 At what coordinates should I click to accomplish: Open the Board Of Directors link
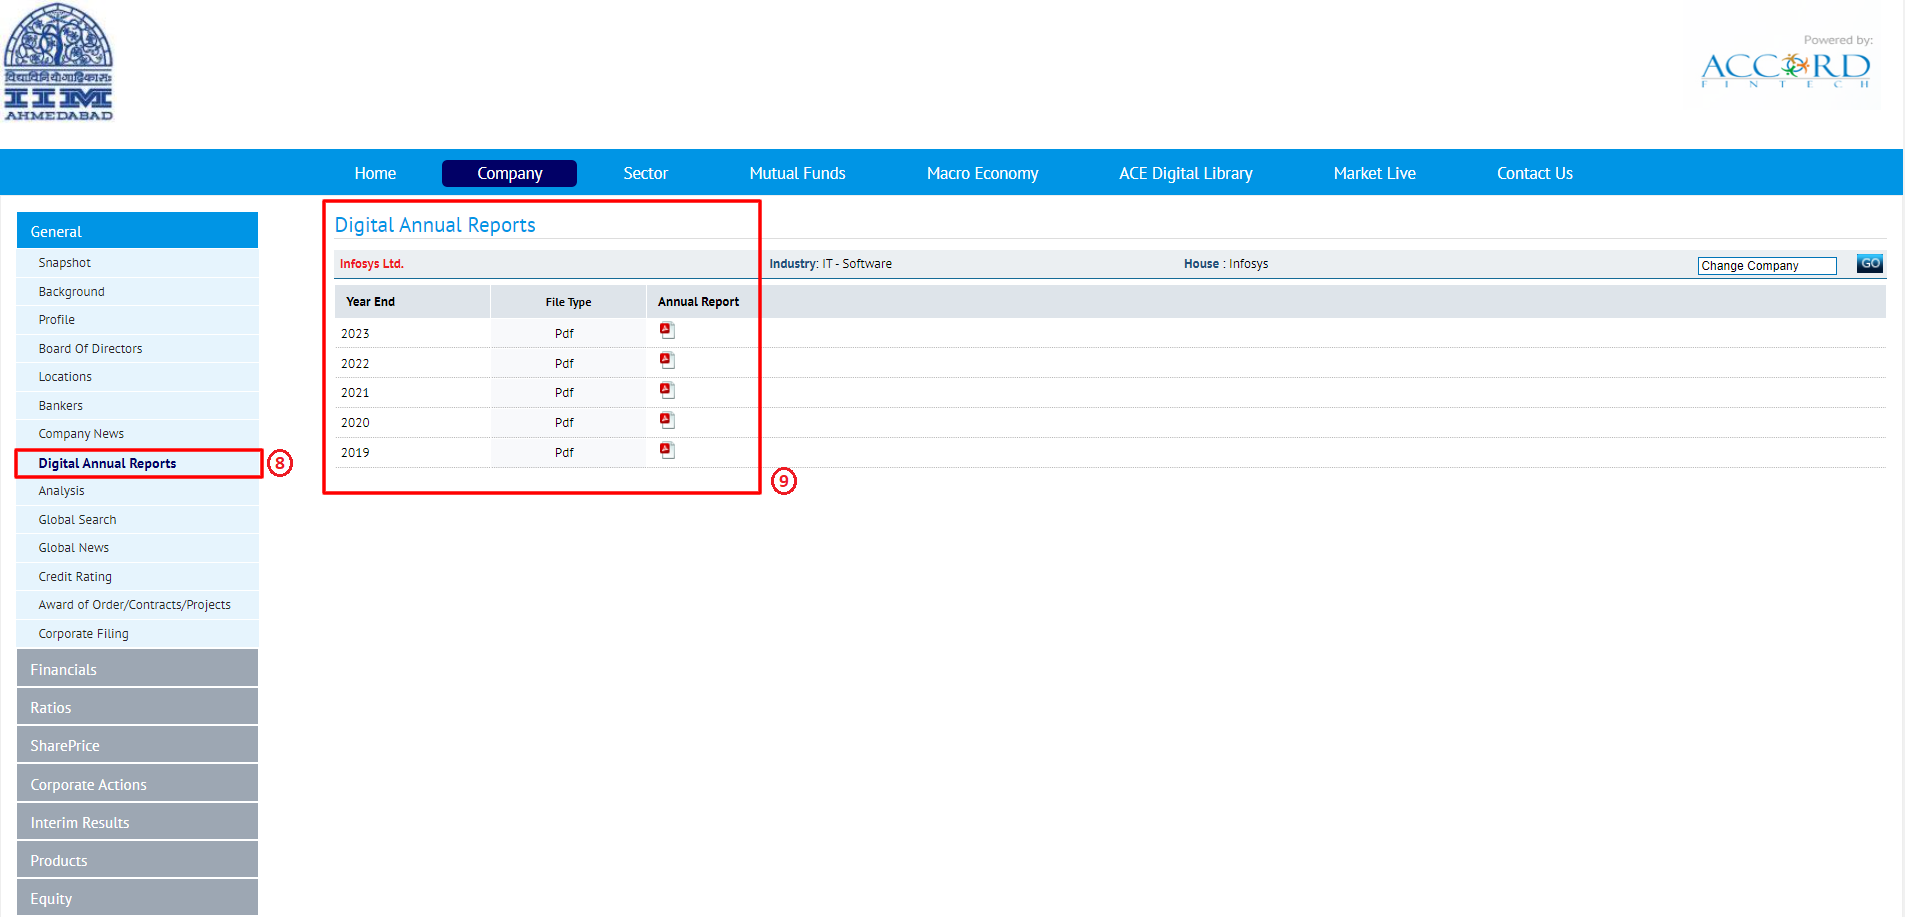(x=90, y=349)
